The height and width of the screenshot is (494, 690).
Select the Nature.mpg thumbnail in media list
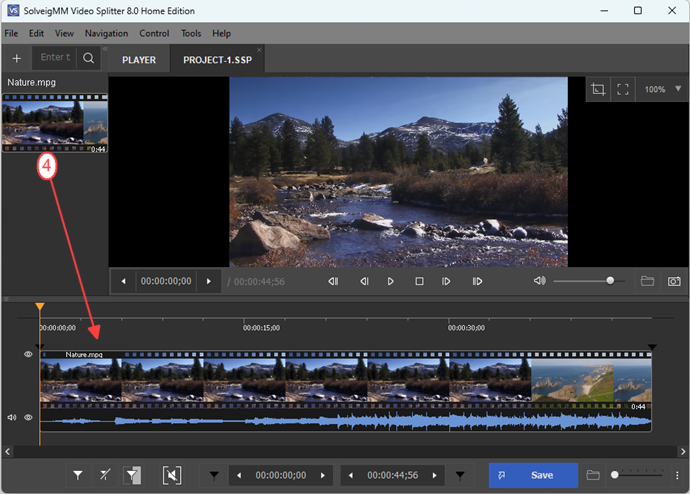55,122
